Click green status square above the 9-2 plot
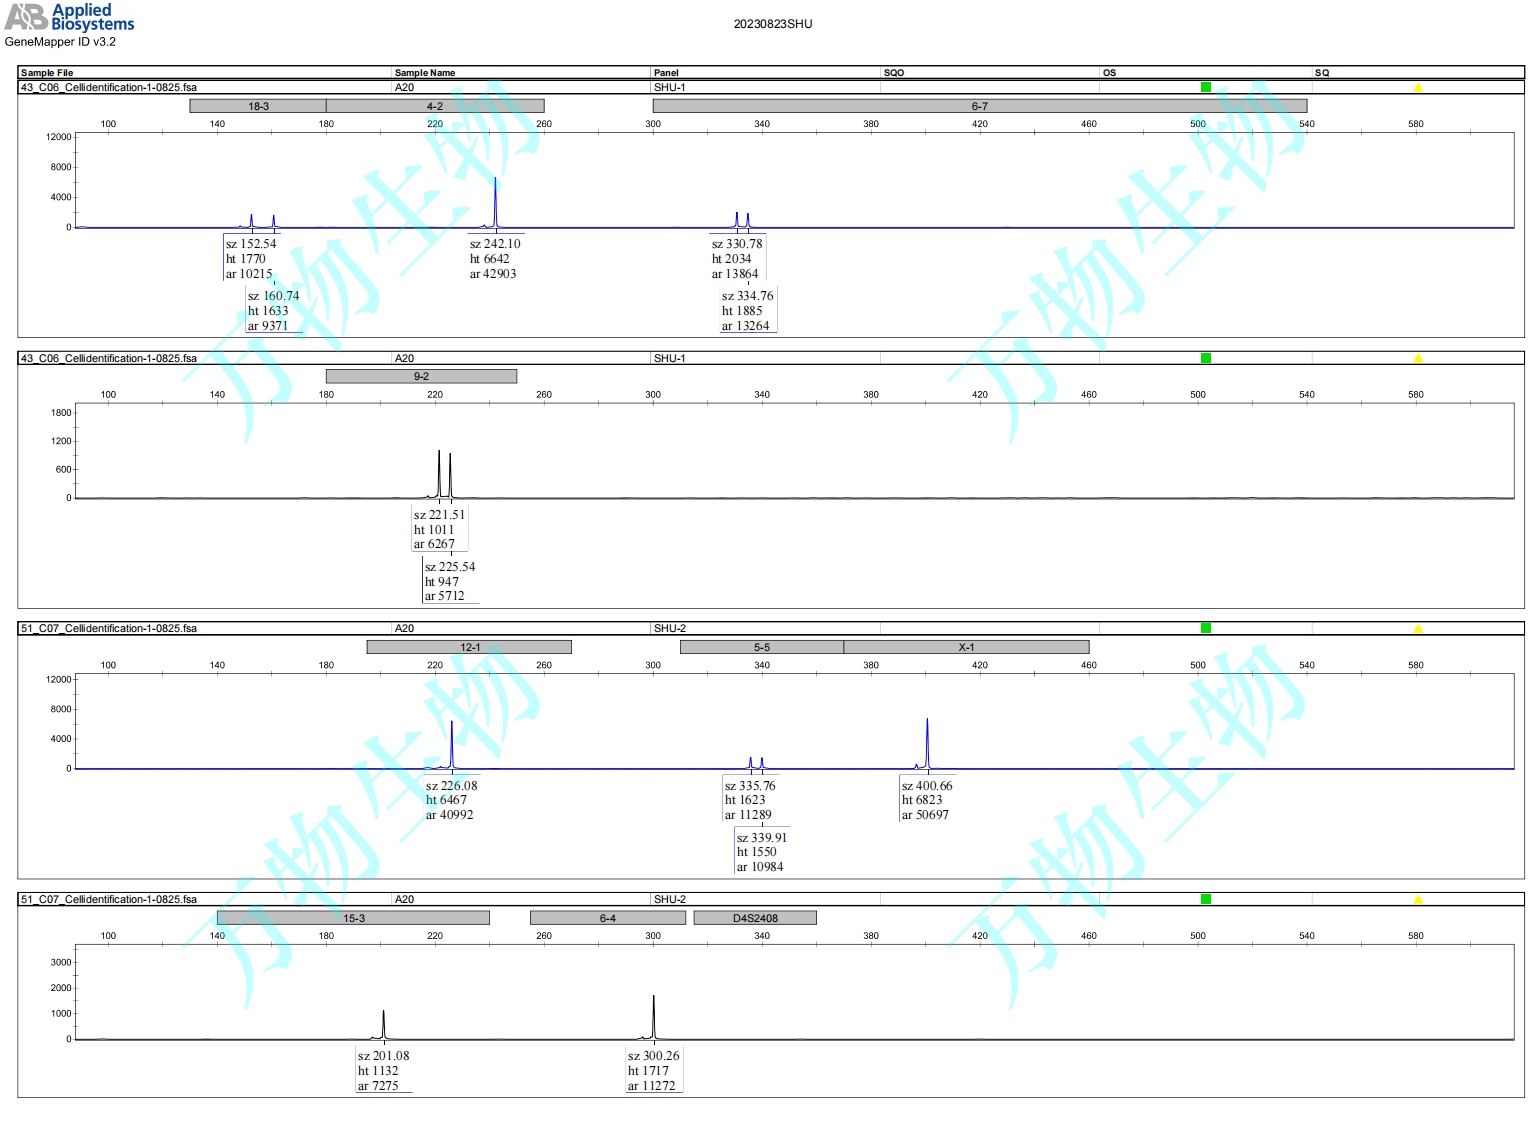This screenshot has height=1131, width=1530. [x=1205, y=358]
